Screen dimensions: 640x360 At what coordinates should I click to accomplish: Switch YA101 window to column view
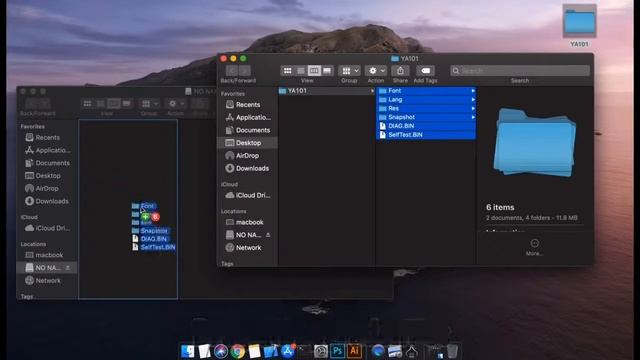(314, 71)
